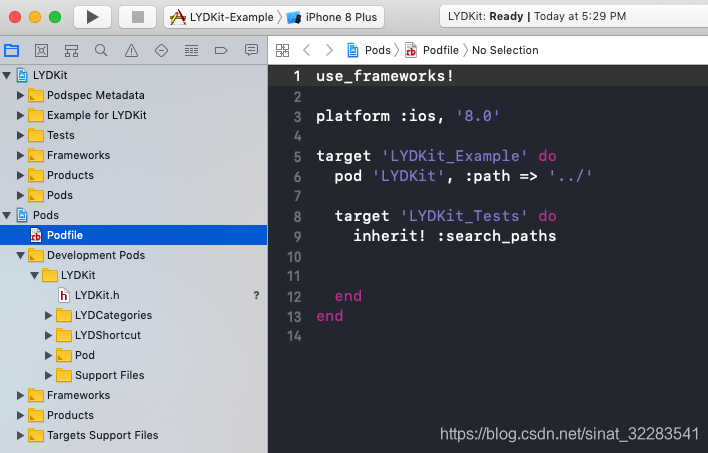This screenshot has height=453, width=708.
Task: Expand the Products folder under LYDKit project
Action: pyautogui.click(x=20, y=175)
